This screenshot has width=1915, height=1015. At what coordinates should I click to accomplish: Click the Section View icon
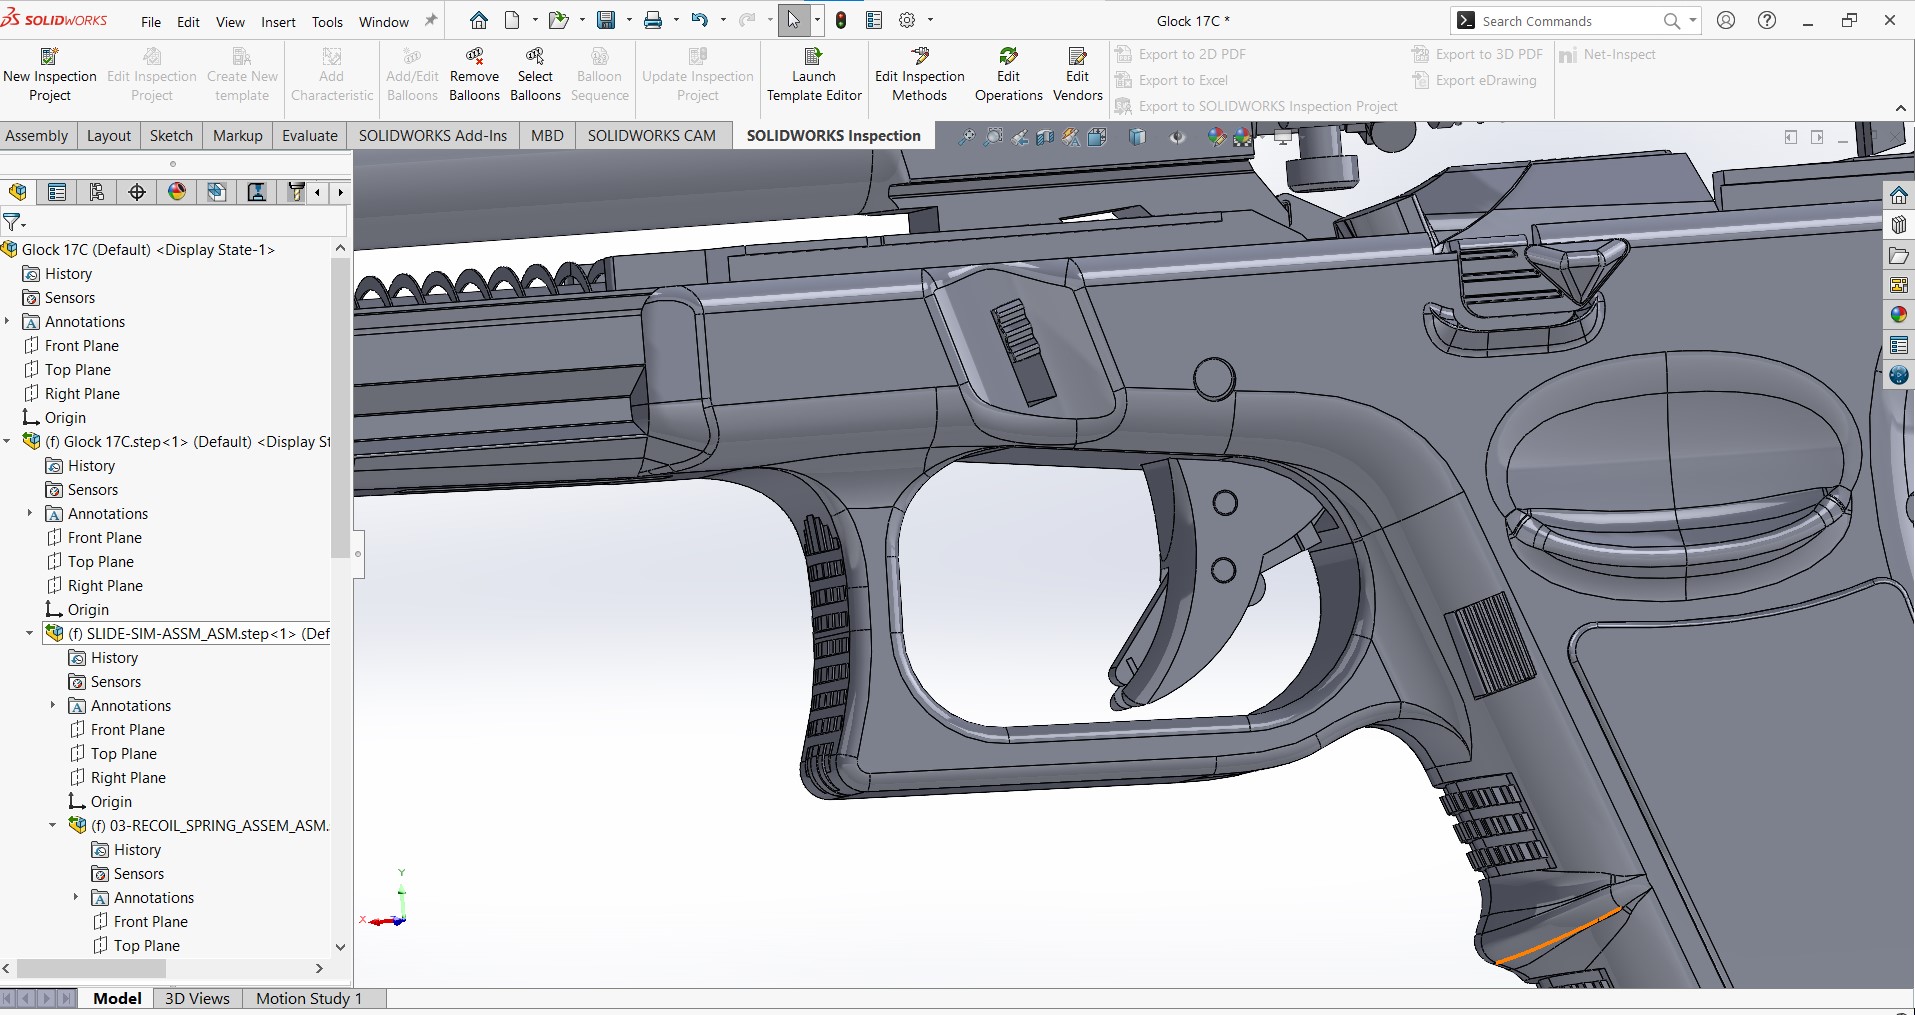pos(1045,137)
